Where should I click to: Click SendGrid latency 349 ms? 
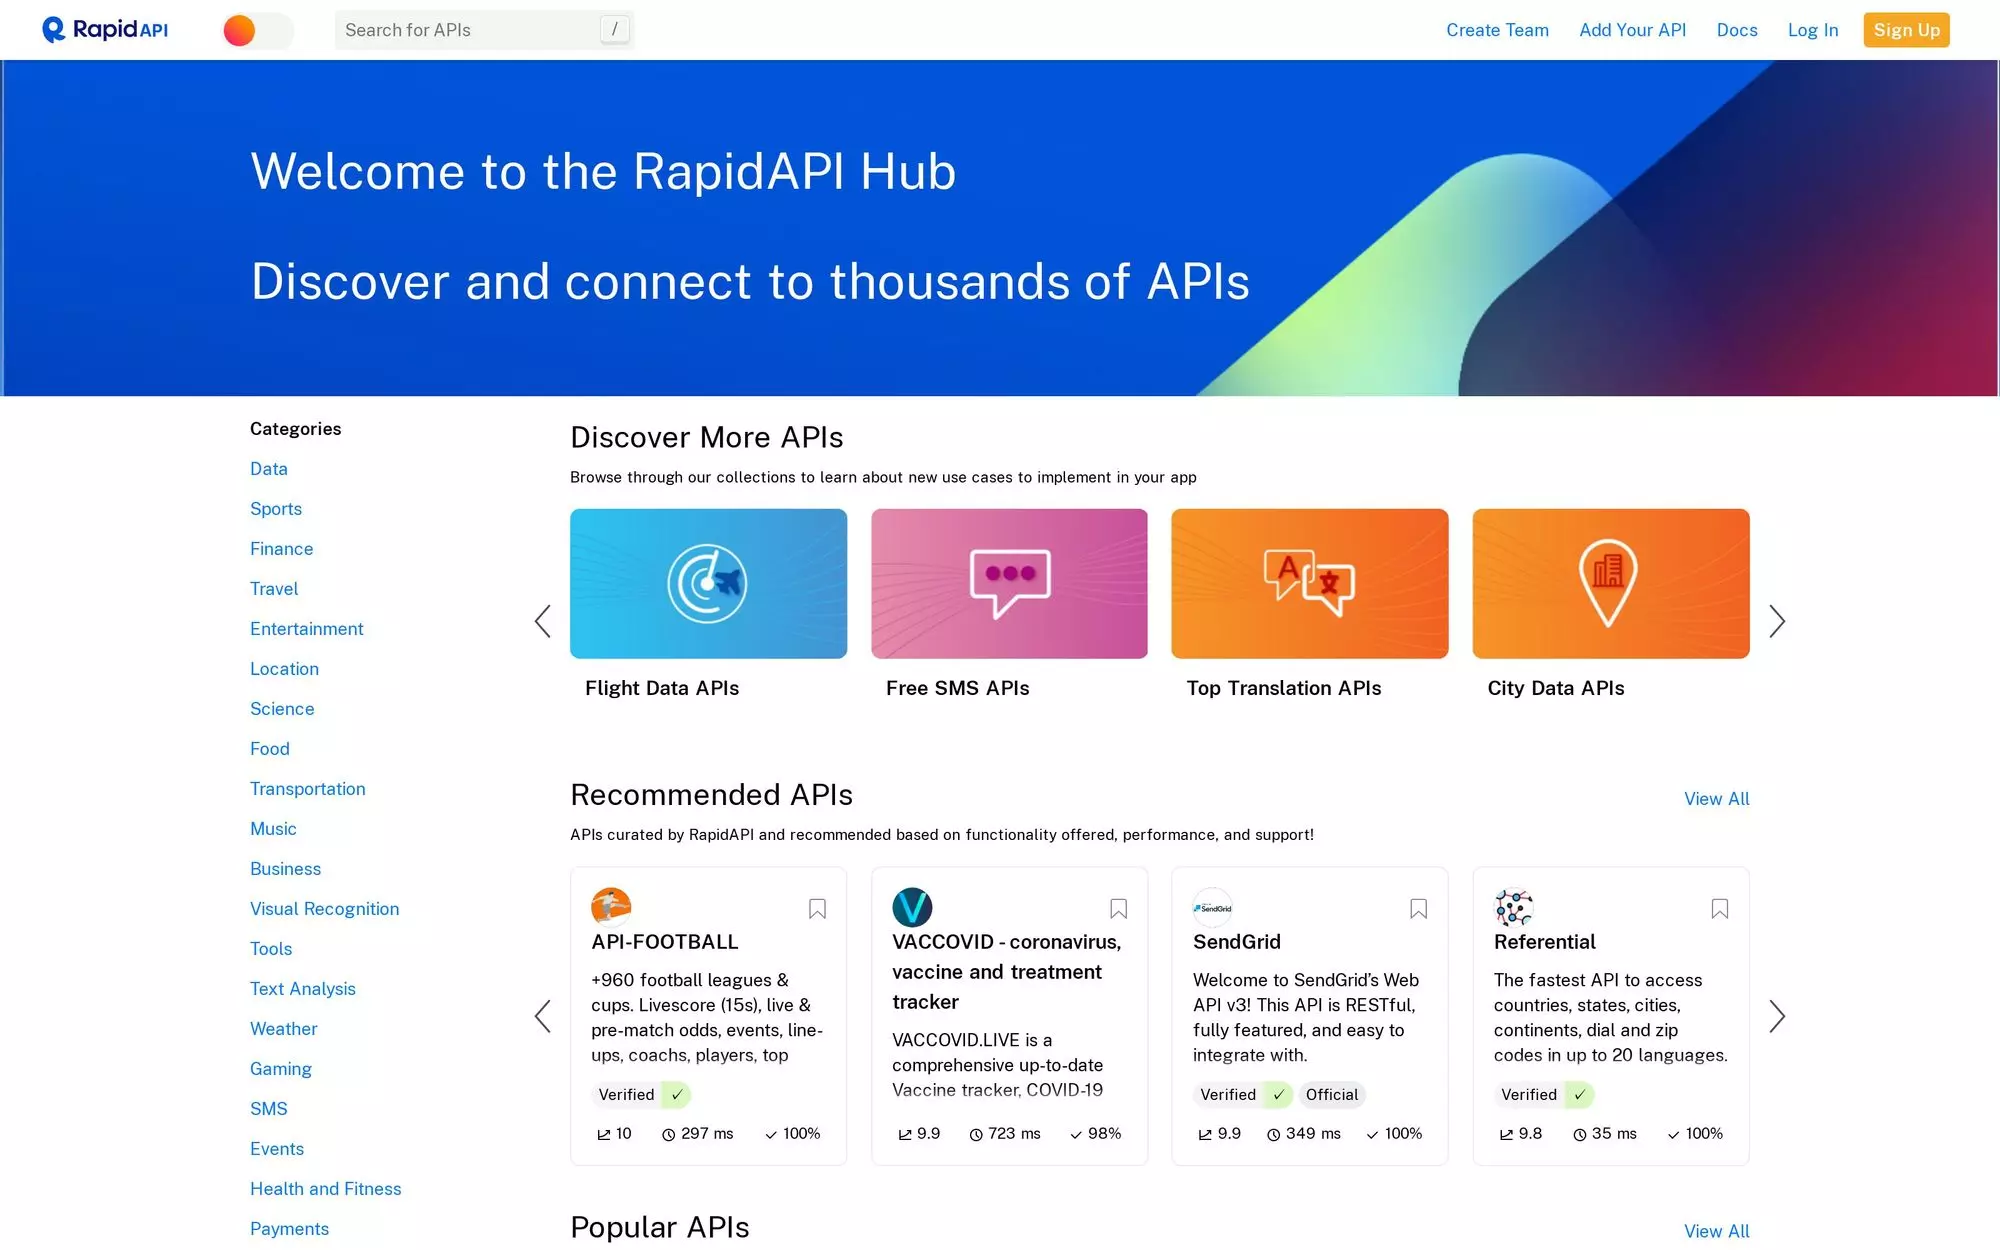(1303, 1133)
